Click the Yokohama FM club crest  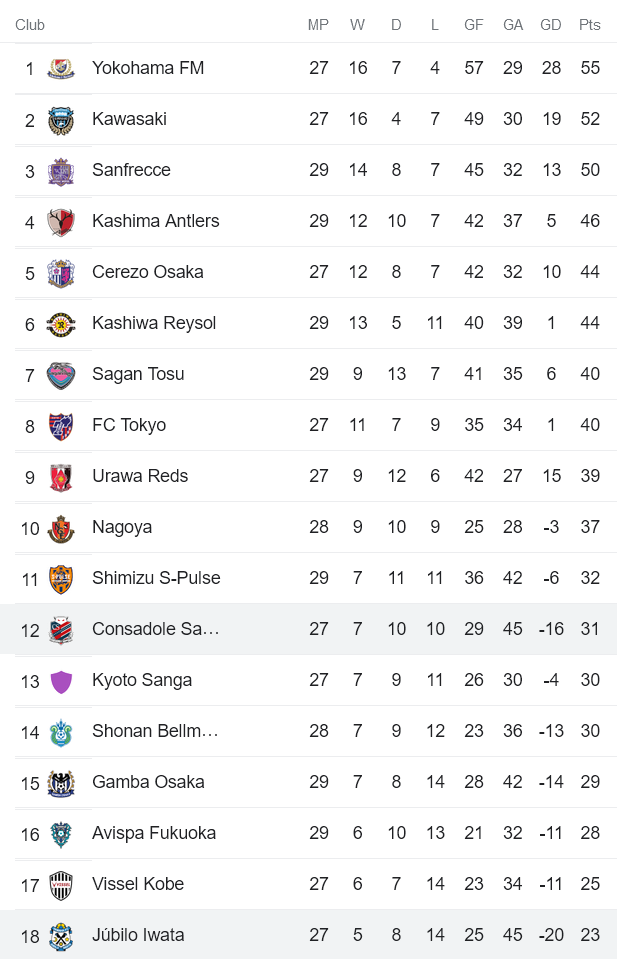(59, 68)
